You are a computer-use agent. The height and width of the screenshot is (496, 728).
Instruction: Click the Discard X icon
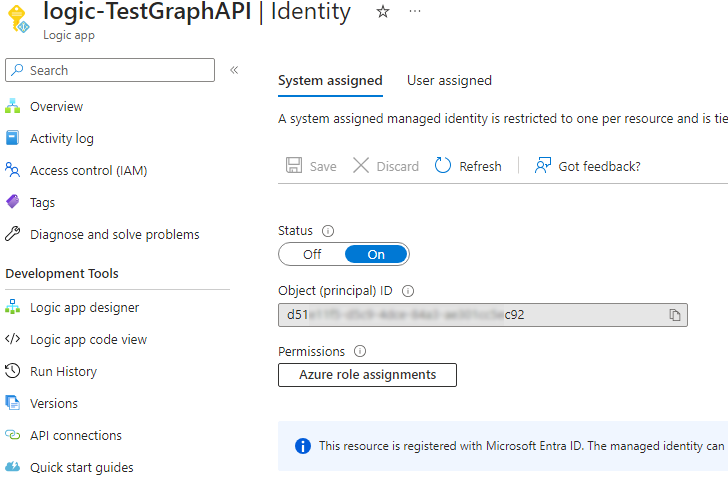tap(361, 165)
